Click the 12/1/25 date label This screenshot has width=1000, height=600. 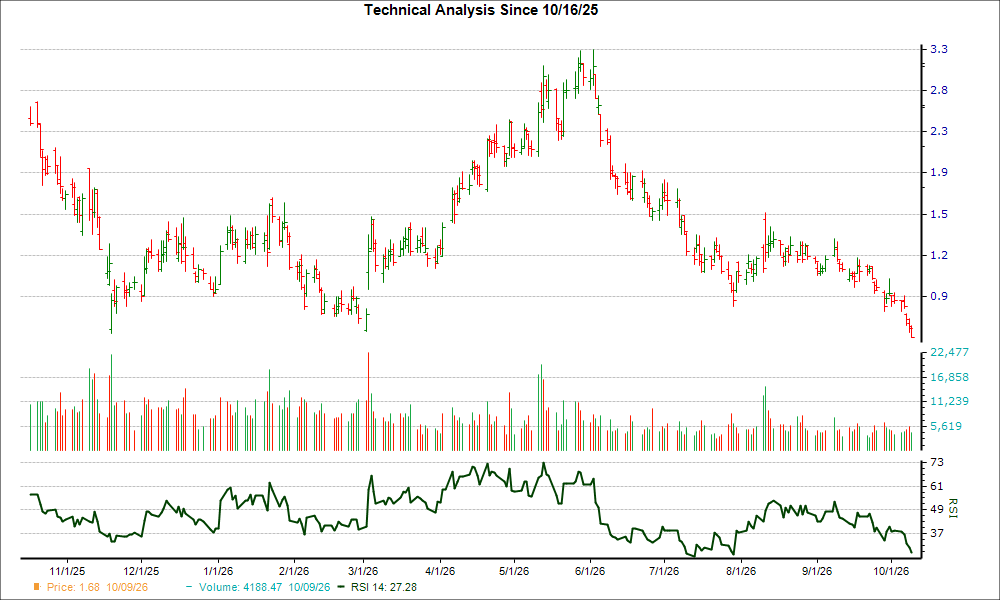tap(141, 571)
